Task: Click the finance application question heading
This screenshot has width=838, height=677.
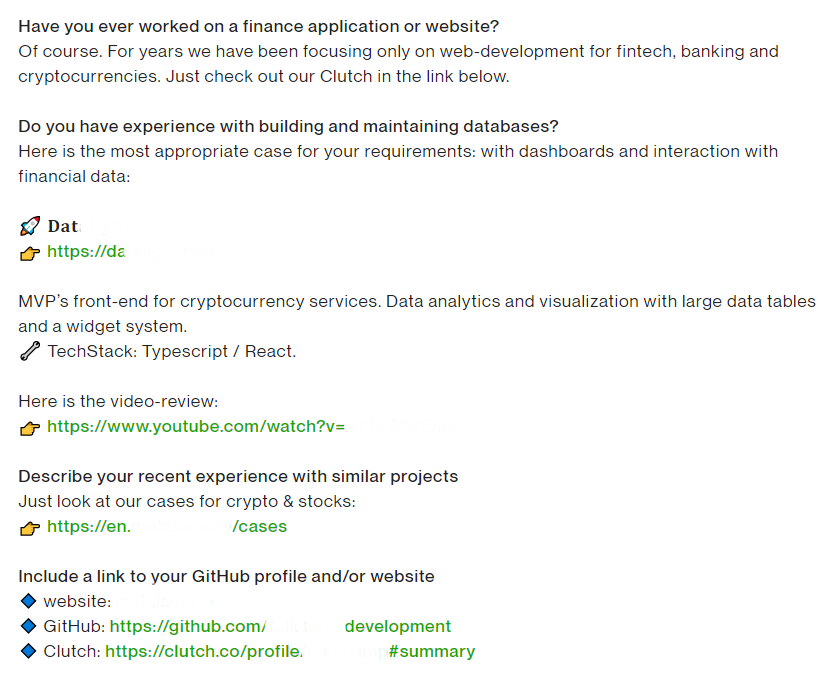Action: pos(258,26)
